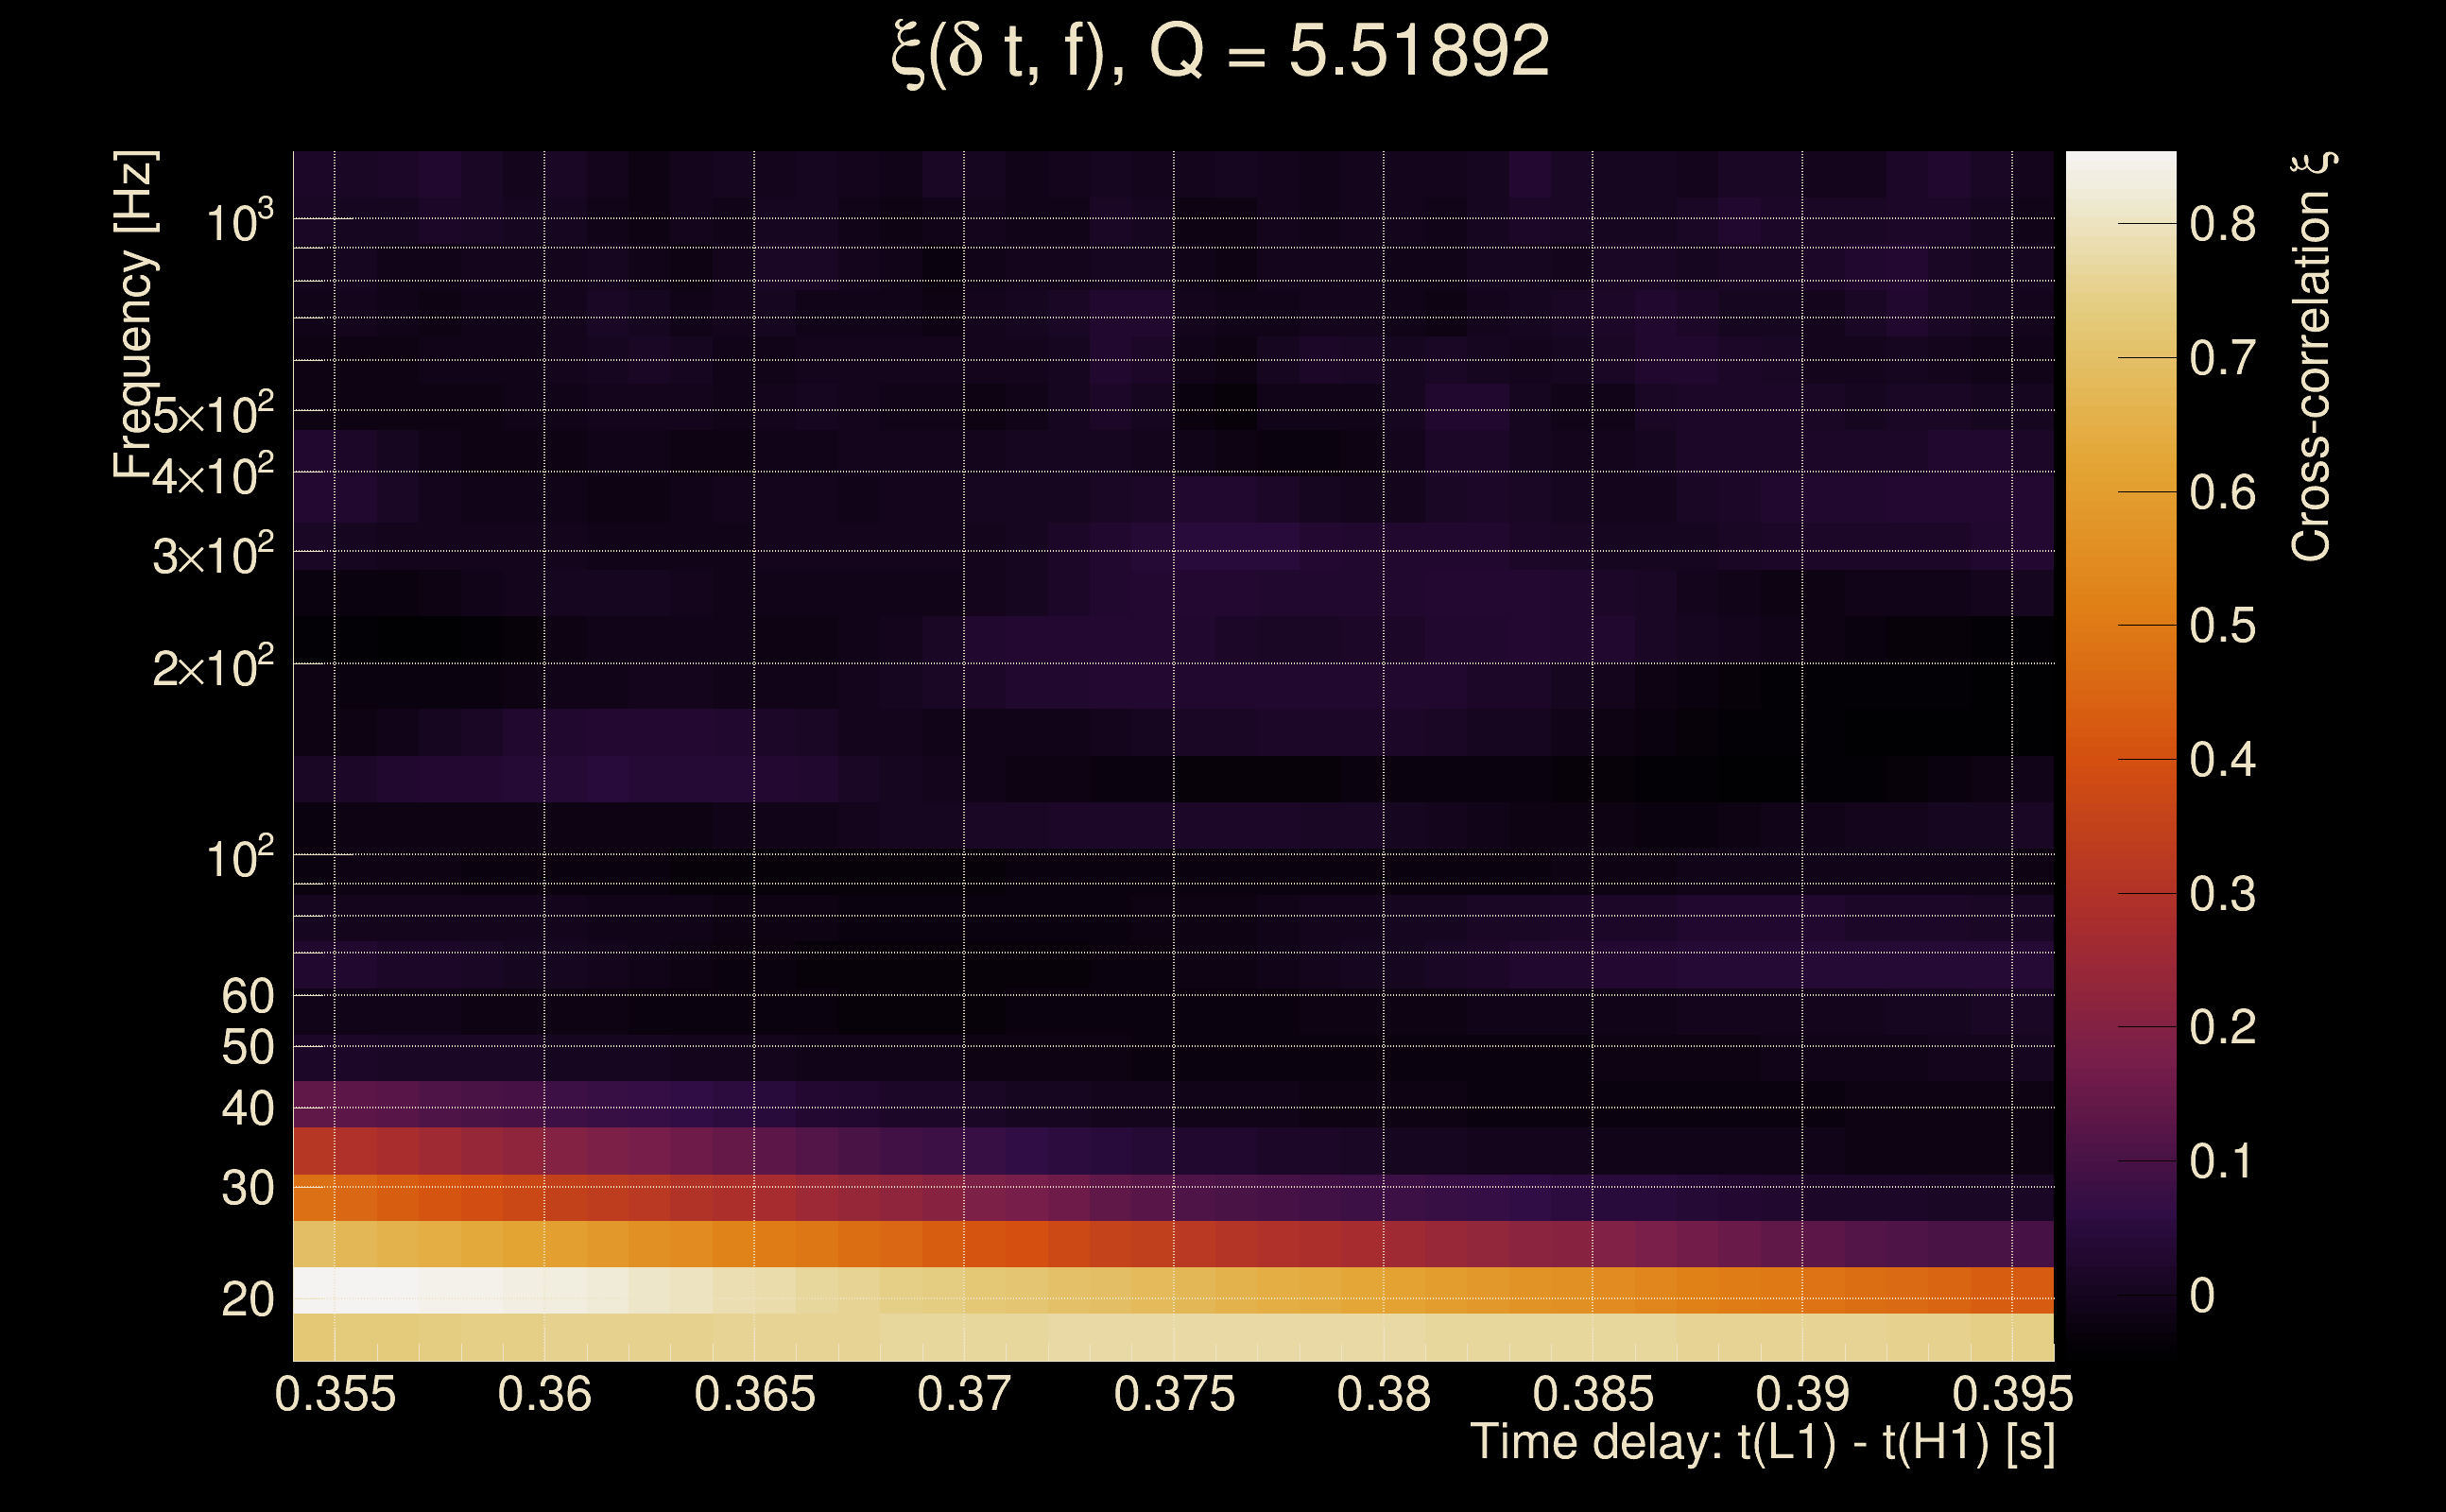Click the 0.3 tick on the colorbar
Viewport: 2446px width, 1512px height.
click(2222, 894)
